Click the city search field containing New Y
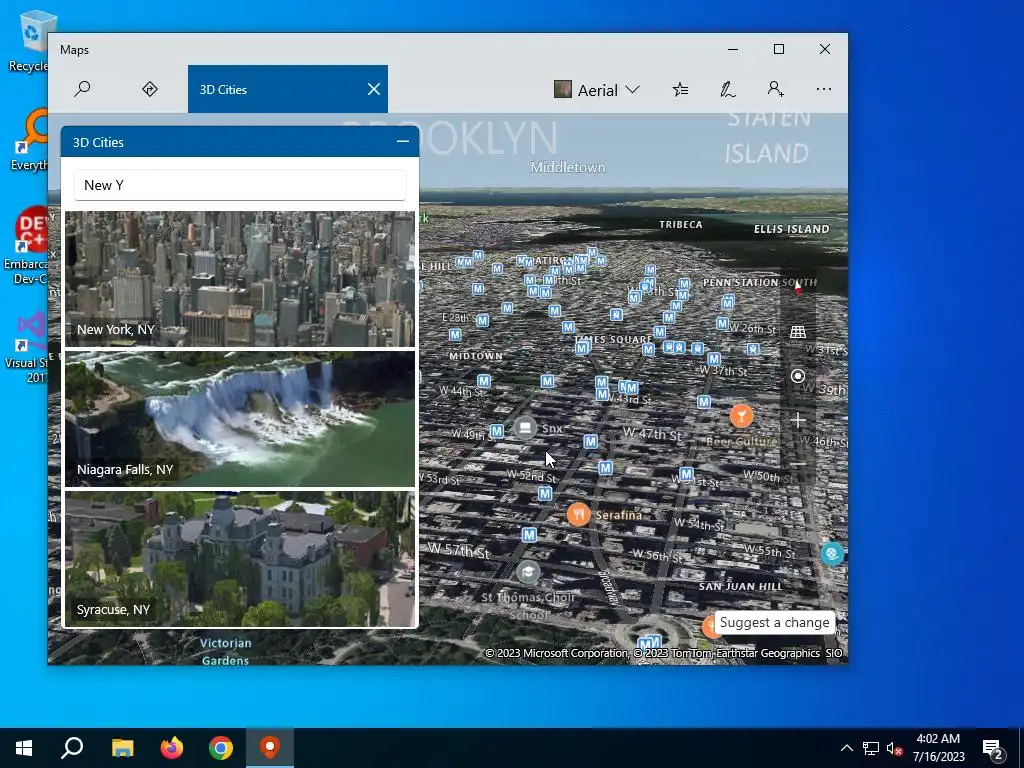 240,185
